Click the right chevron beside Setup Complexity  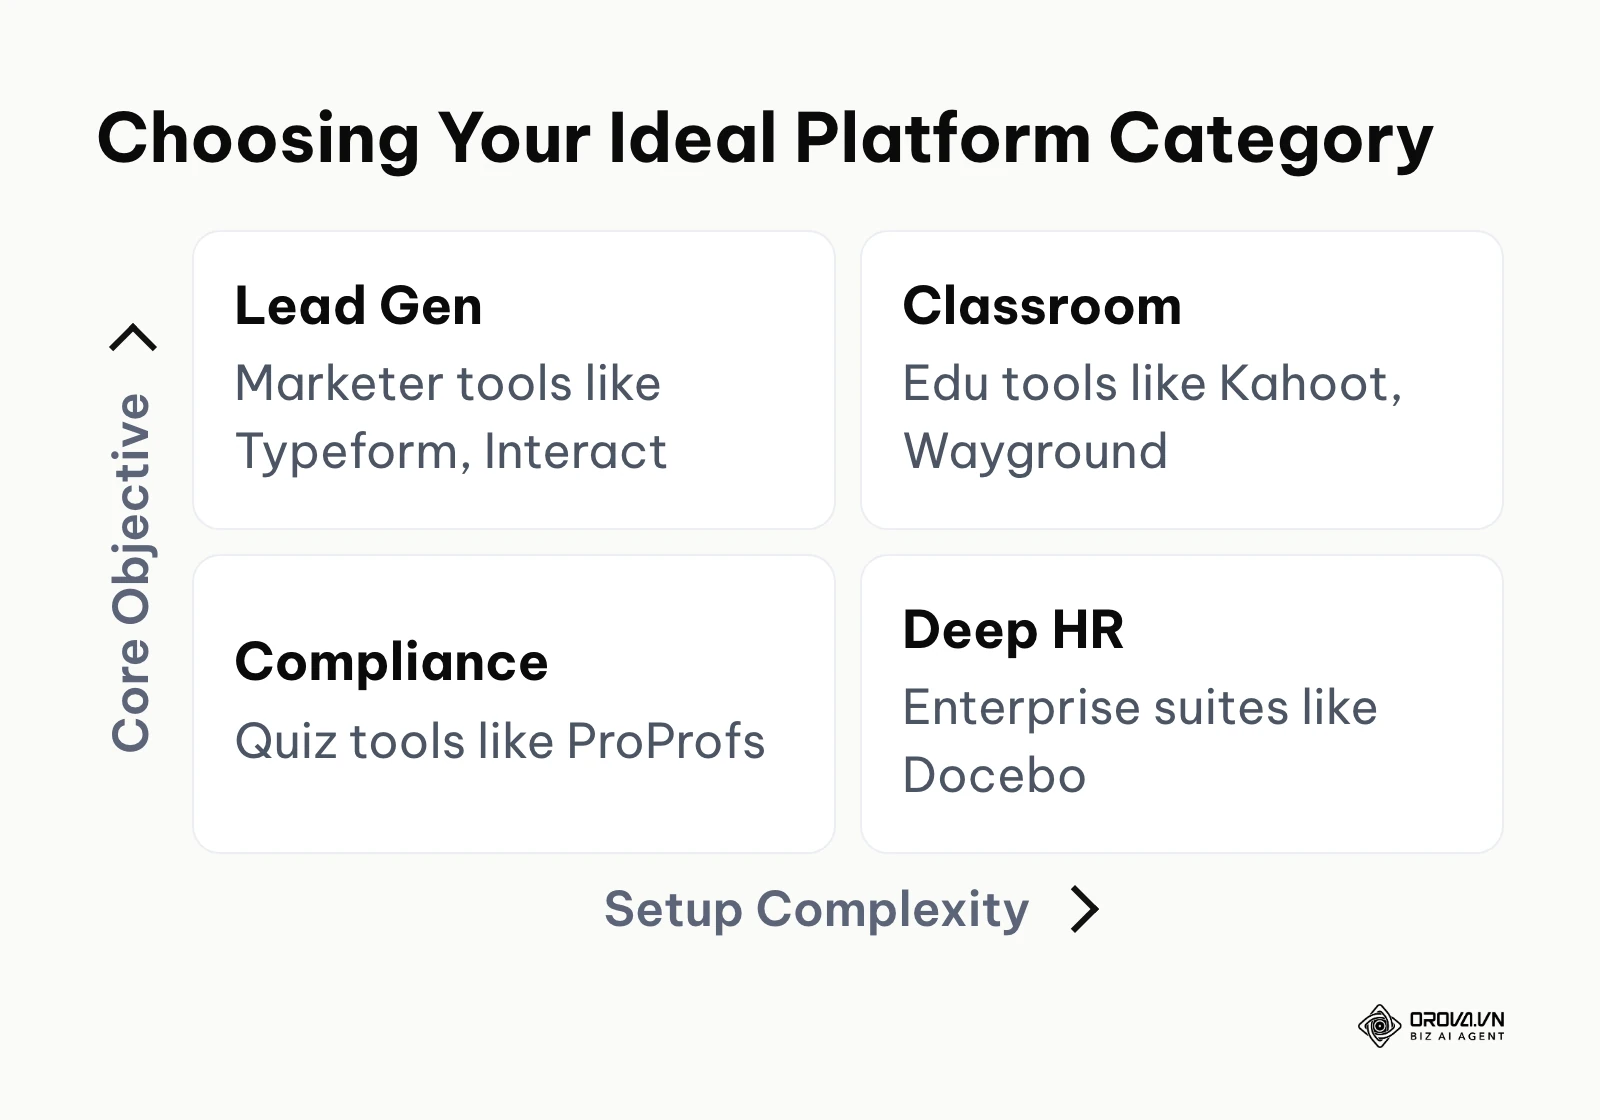tap(1085, 909)
